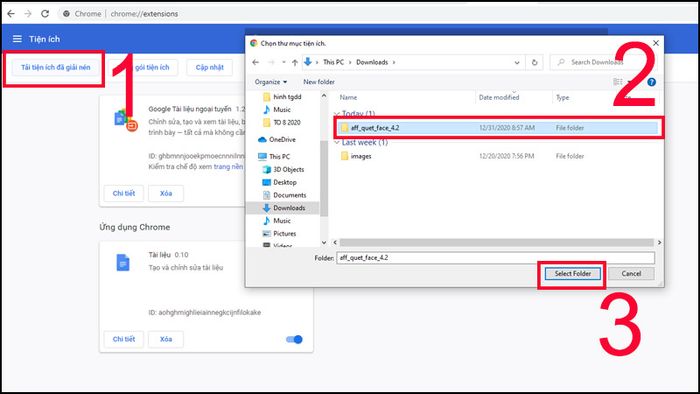Change the view layout icon

(618, 82)
